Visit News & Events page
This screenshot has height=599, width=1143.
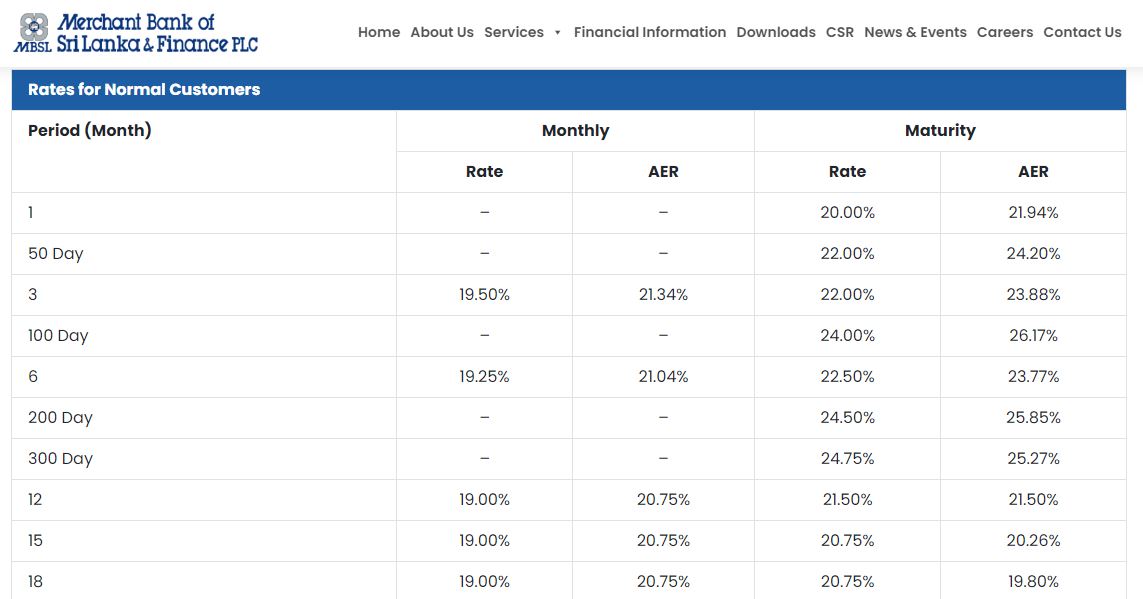coord(915,32)
